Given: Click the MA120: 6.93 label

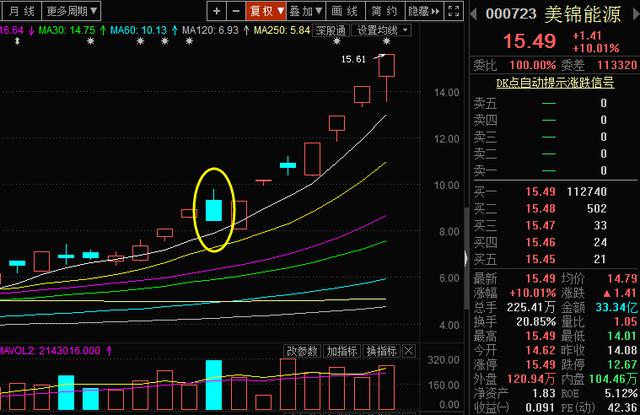Looking at the screenshot, I should (x=210, y=30).
